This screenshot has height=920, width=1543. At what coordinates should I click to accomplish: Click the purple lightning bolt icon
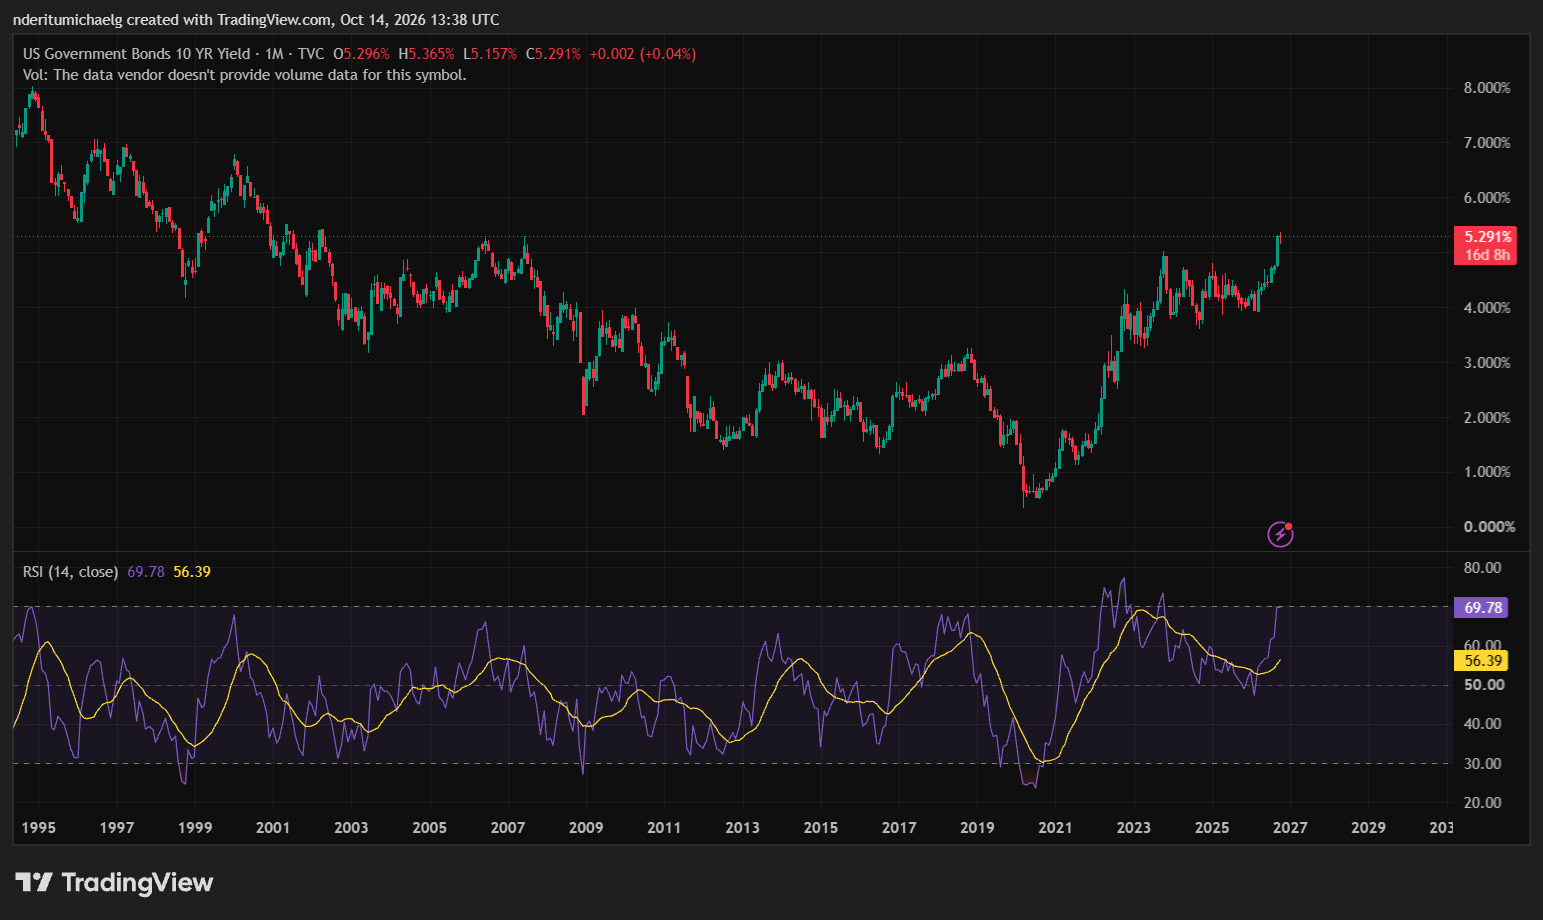1280,534
